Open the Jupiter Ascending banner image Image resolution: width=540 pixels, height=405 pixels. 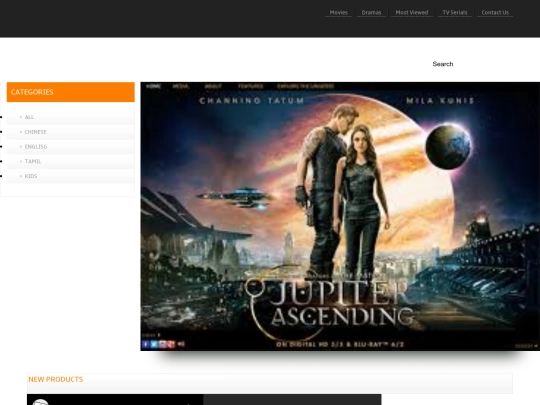(340, 216)
